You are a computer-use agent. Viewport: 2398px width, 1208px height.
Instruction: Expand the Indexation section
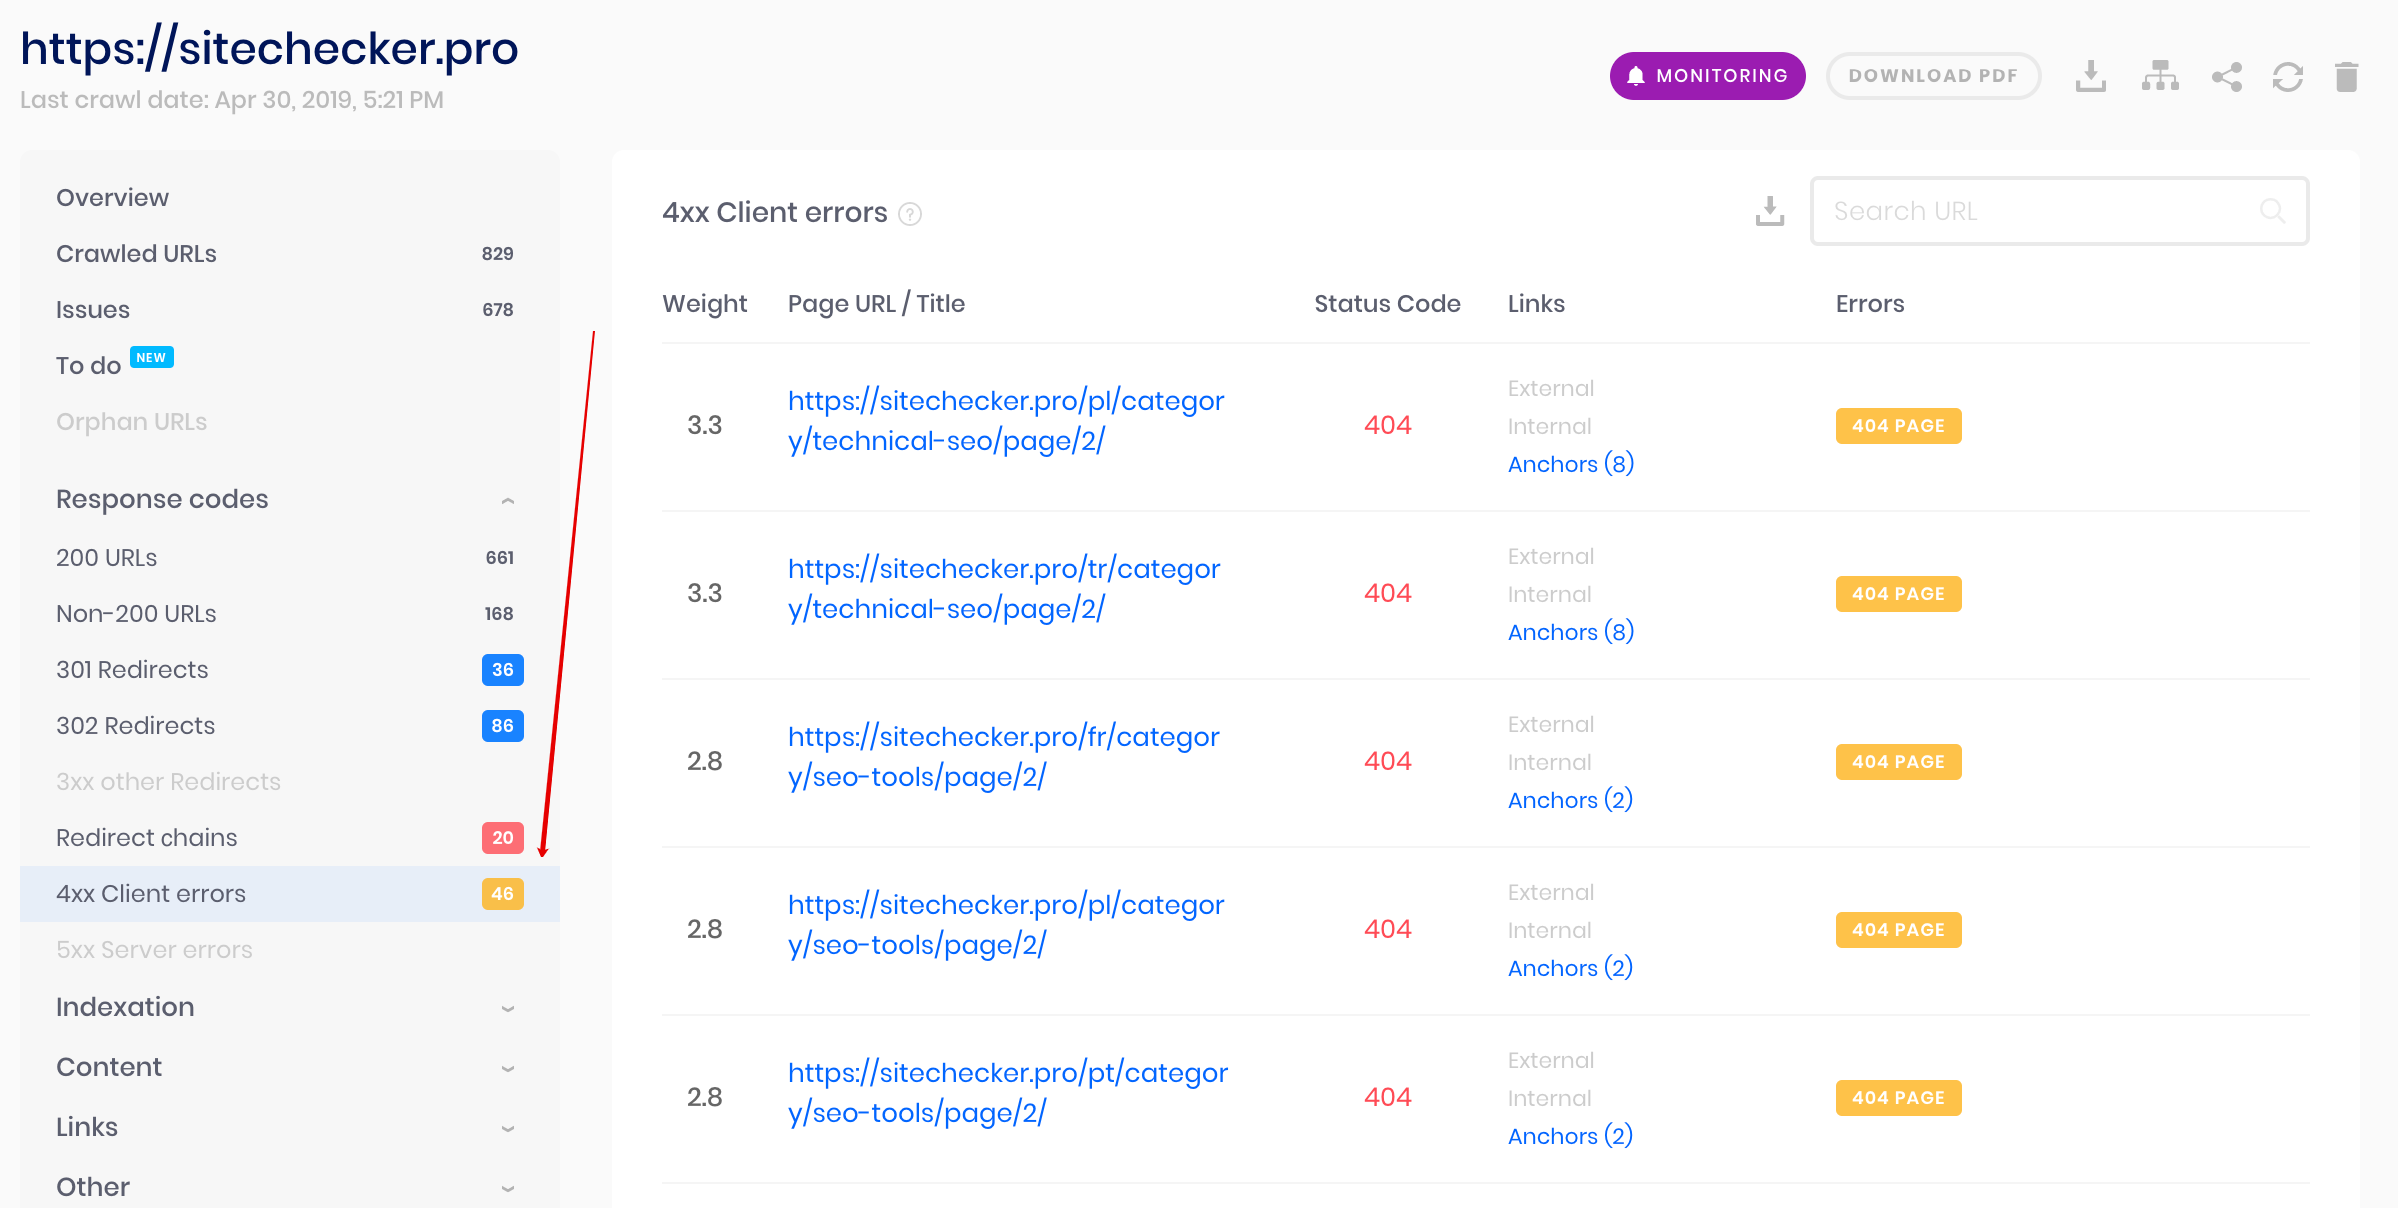point(289,1007)
